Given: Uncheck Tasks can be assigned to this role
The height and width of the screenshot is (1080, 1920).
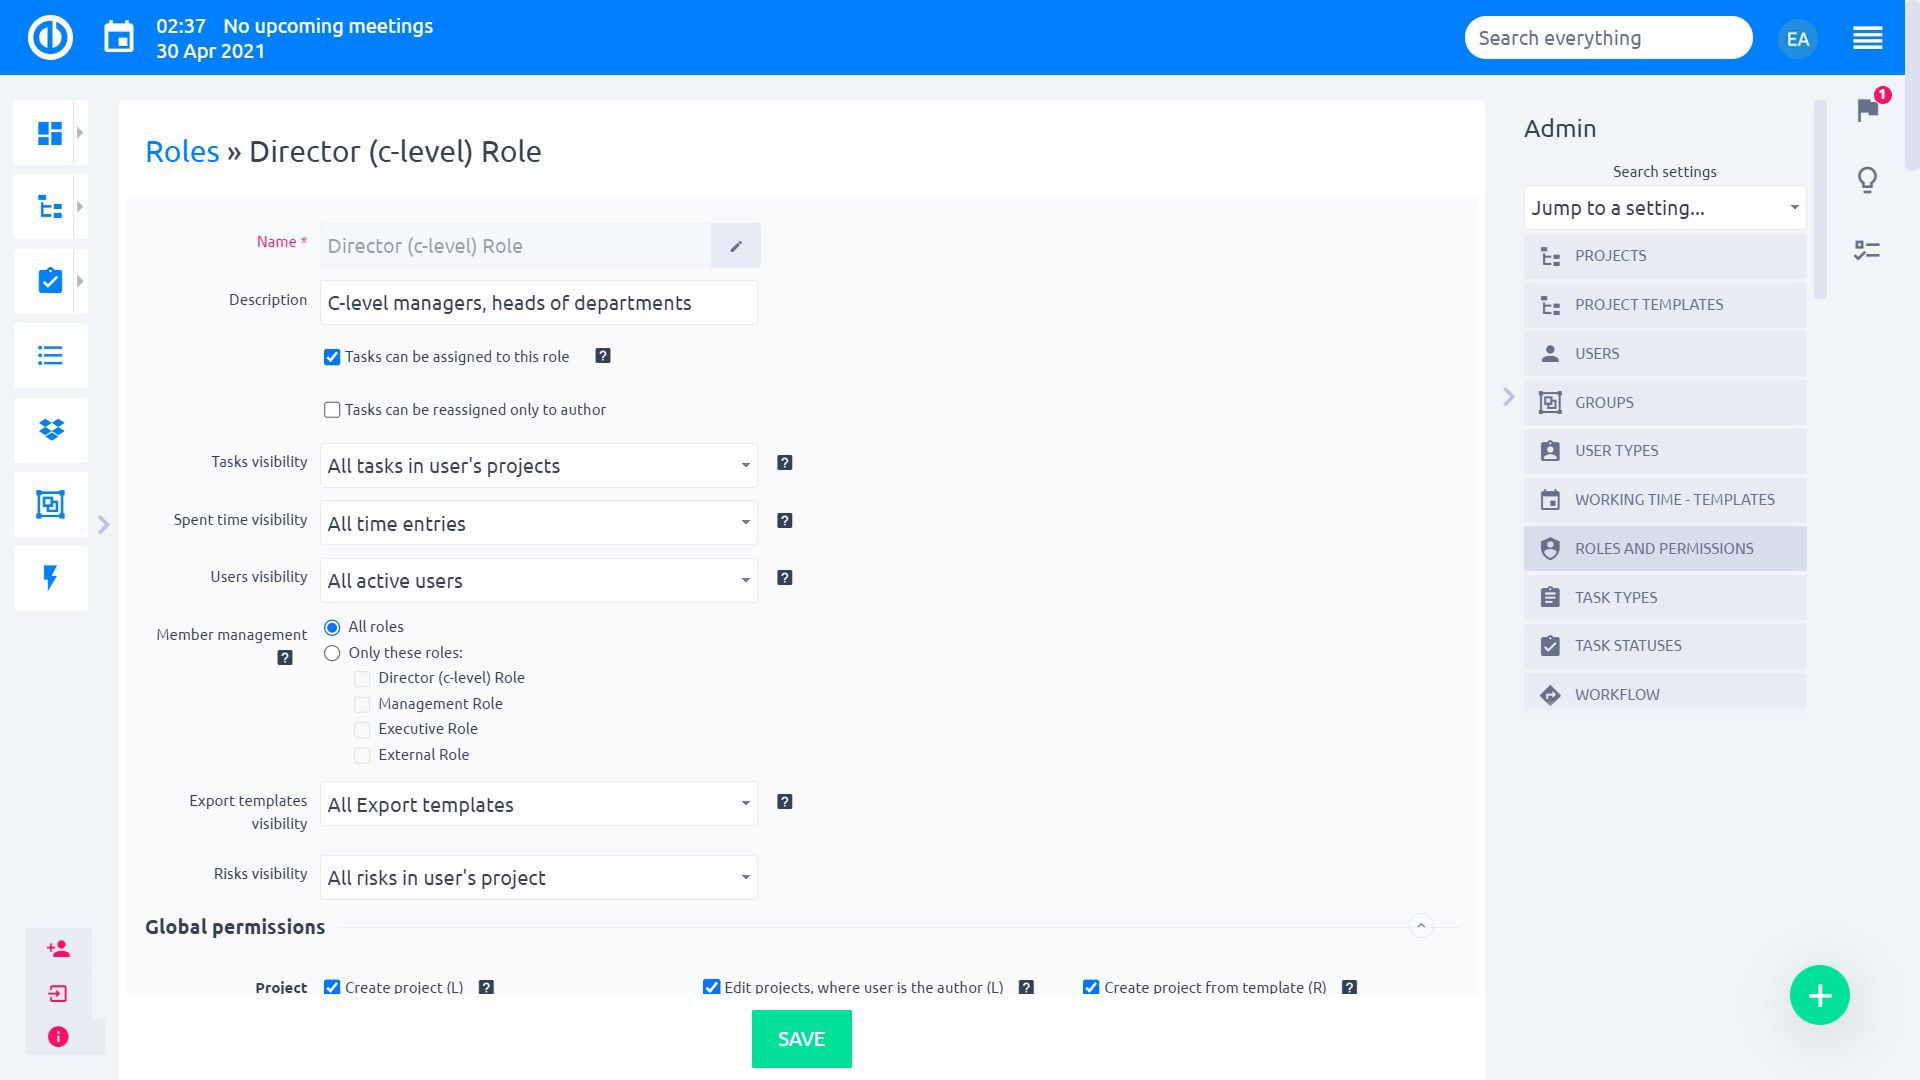Looking at the screenshot, I should 332,357.
